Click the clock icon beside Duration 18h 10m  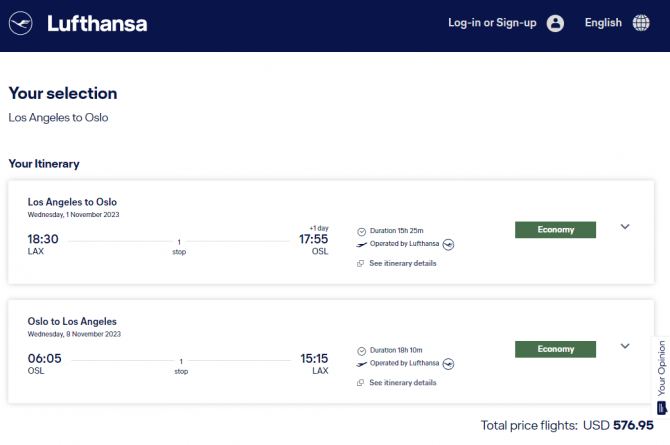[x=361, y=351]
